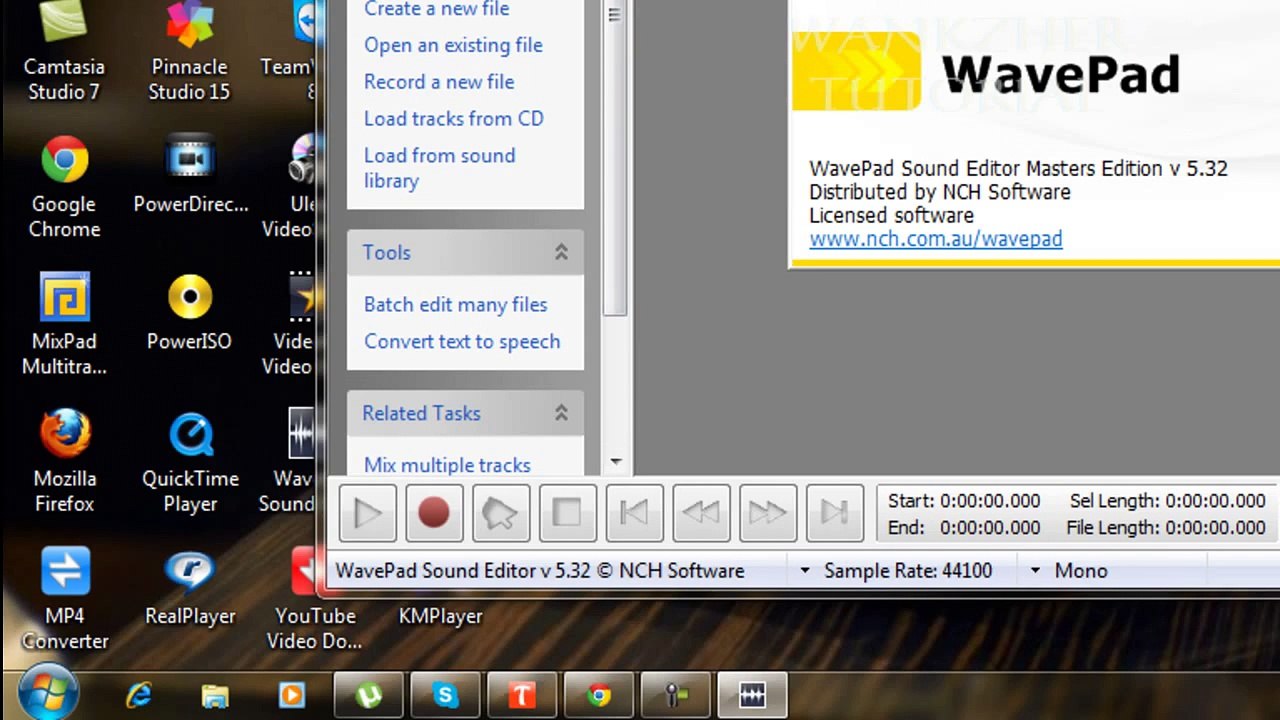Switch to Chrome taskbar button
This screenshot has height=720, width=1280.
(x=598, y=696)
